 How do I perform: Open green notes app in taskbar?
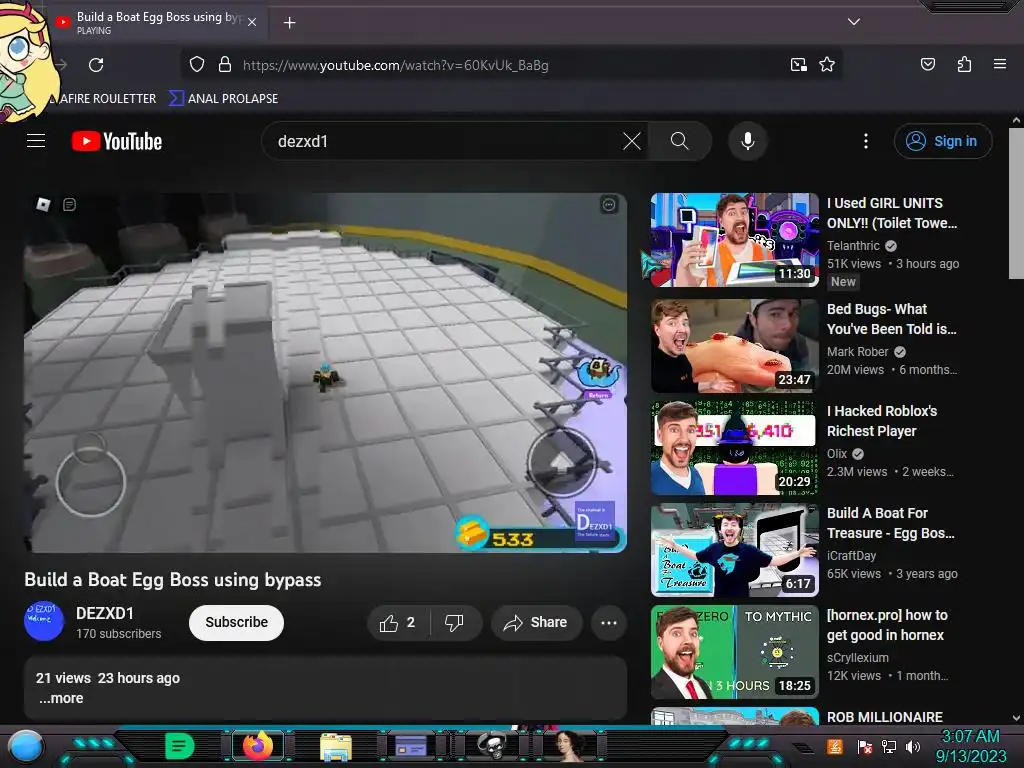click(180, 746)
